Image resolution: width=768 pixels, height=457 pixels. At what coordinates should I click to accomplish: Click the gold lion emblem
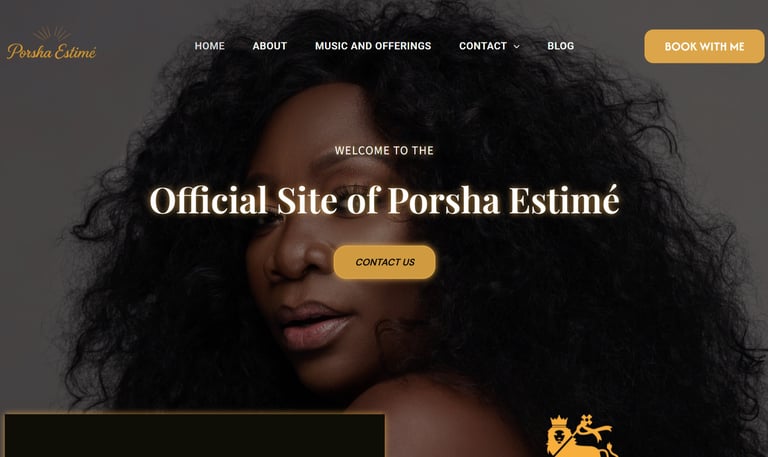(x=581, y=435)
